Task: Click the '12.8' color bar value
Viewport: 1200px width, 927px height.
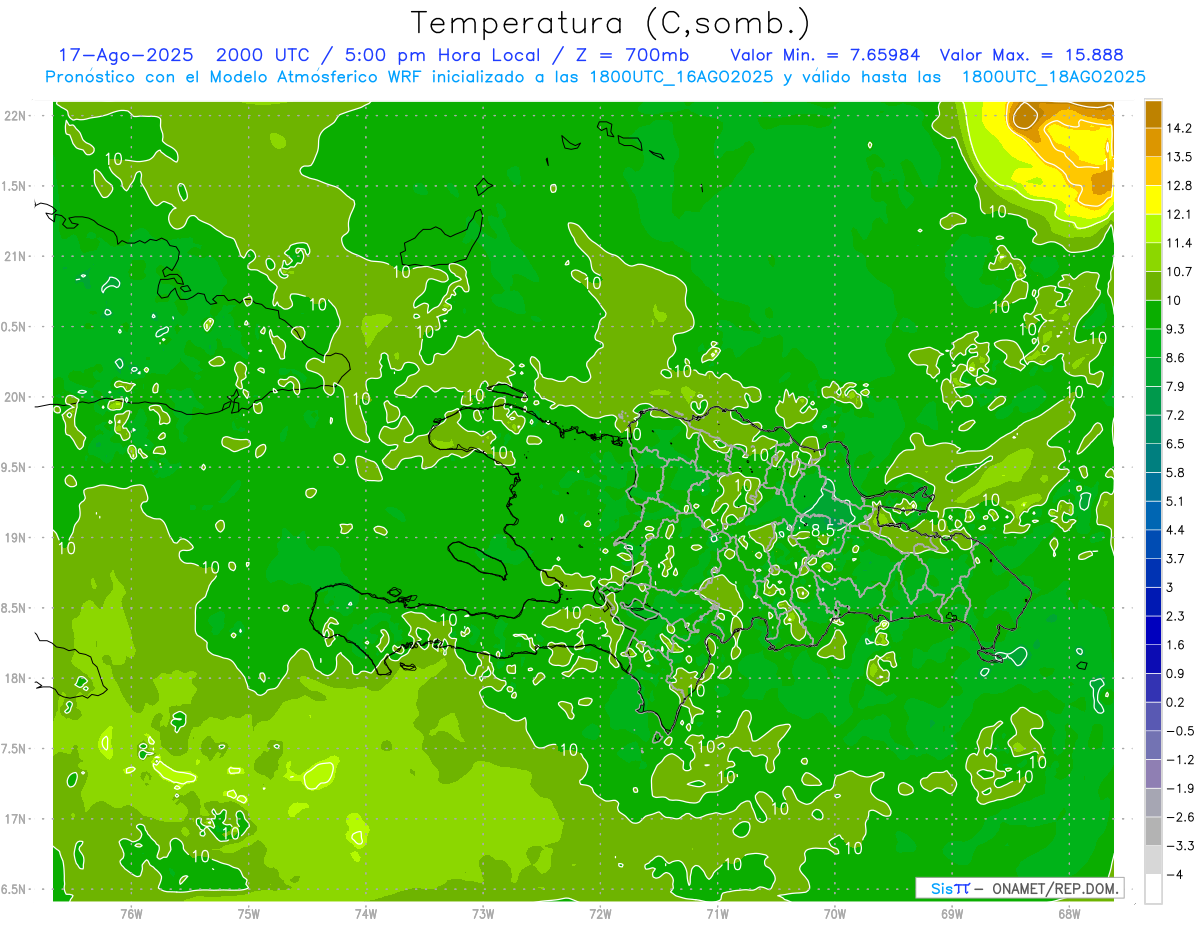Action: pos(1179,186)
